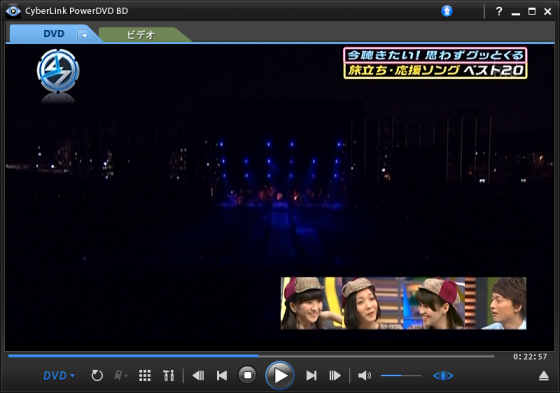Click the PowerDVD eye logo in title bar
The height and width of the screenshot is (393, 560).
click(x=13, y=11)
